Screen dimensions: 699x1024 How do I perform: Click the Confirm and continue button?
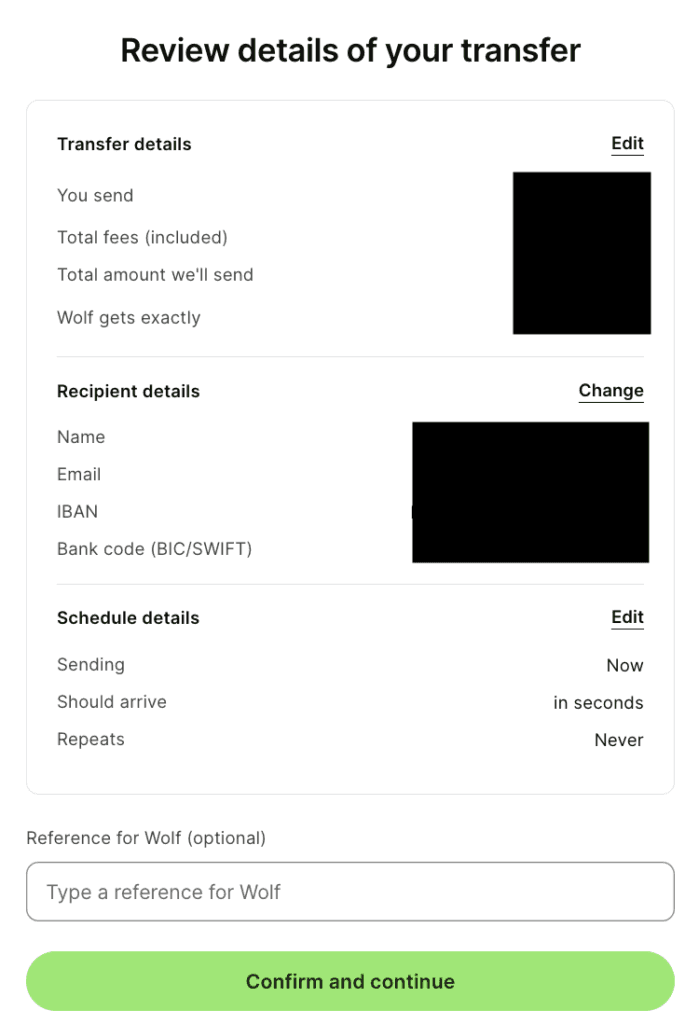pyautogui.click(x=350, y=981)
